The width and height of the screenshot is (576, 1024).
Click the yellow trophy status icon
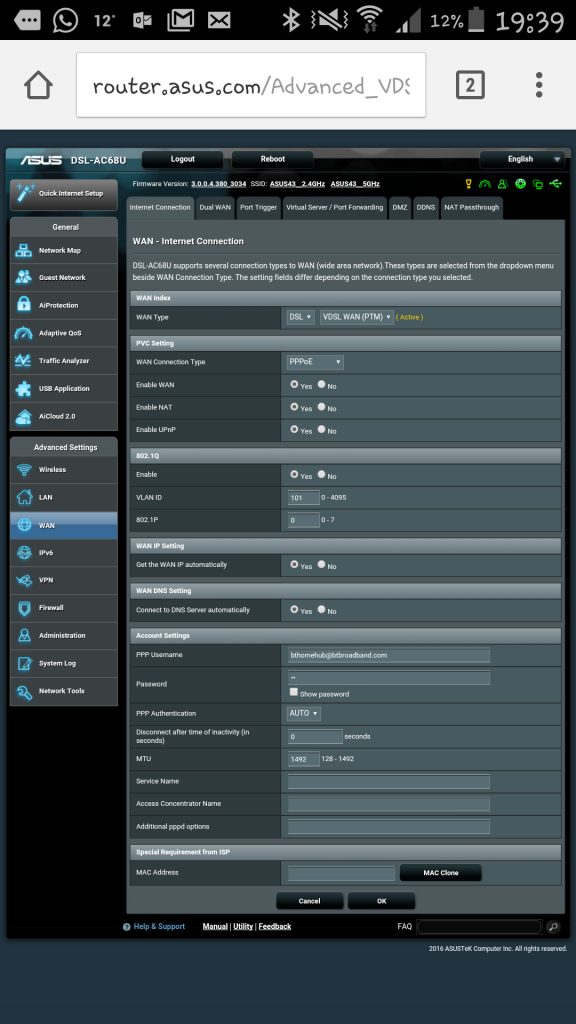[468, 184]
